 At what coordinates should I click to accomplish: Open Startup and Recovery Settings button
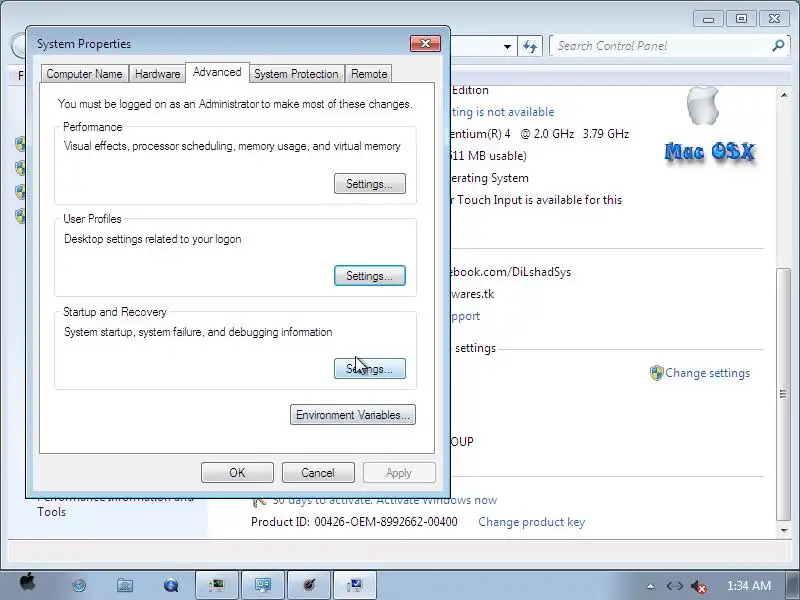click(x=370, y=368)
